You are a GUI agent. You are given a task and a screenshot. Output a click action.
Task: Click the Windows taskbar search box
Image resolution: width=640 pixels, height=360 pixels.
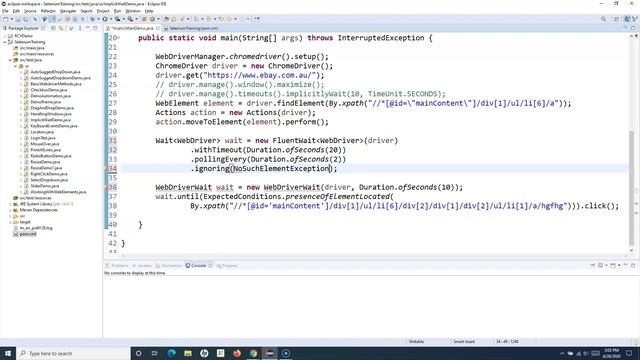click(x=73, y=353)
